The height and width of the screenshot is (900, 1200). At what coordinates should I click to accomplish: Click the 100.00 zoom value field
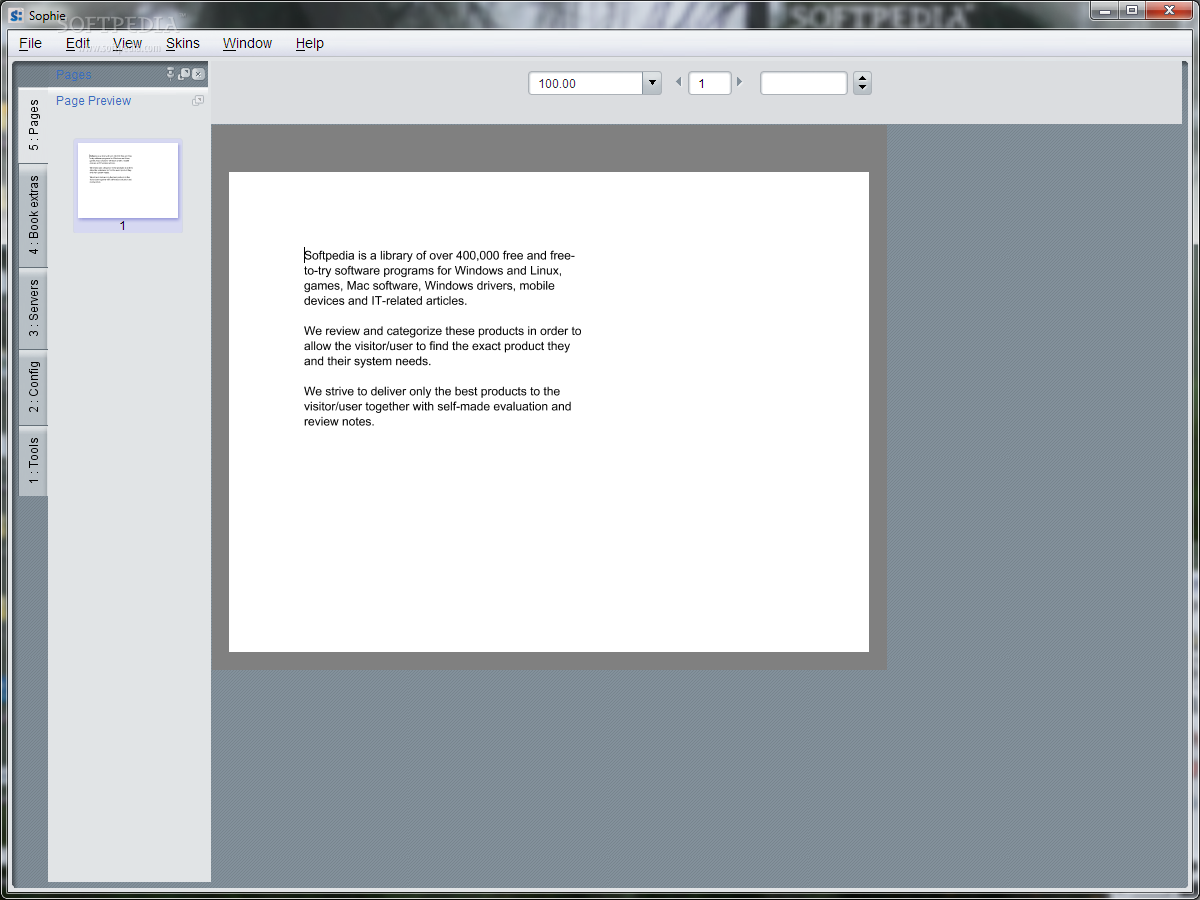(x=585, y=83)
